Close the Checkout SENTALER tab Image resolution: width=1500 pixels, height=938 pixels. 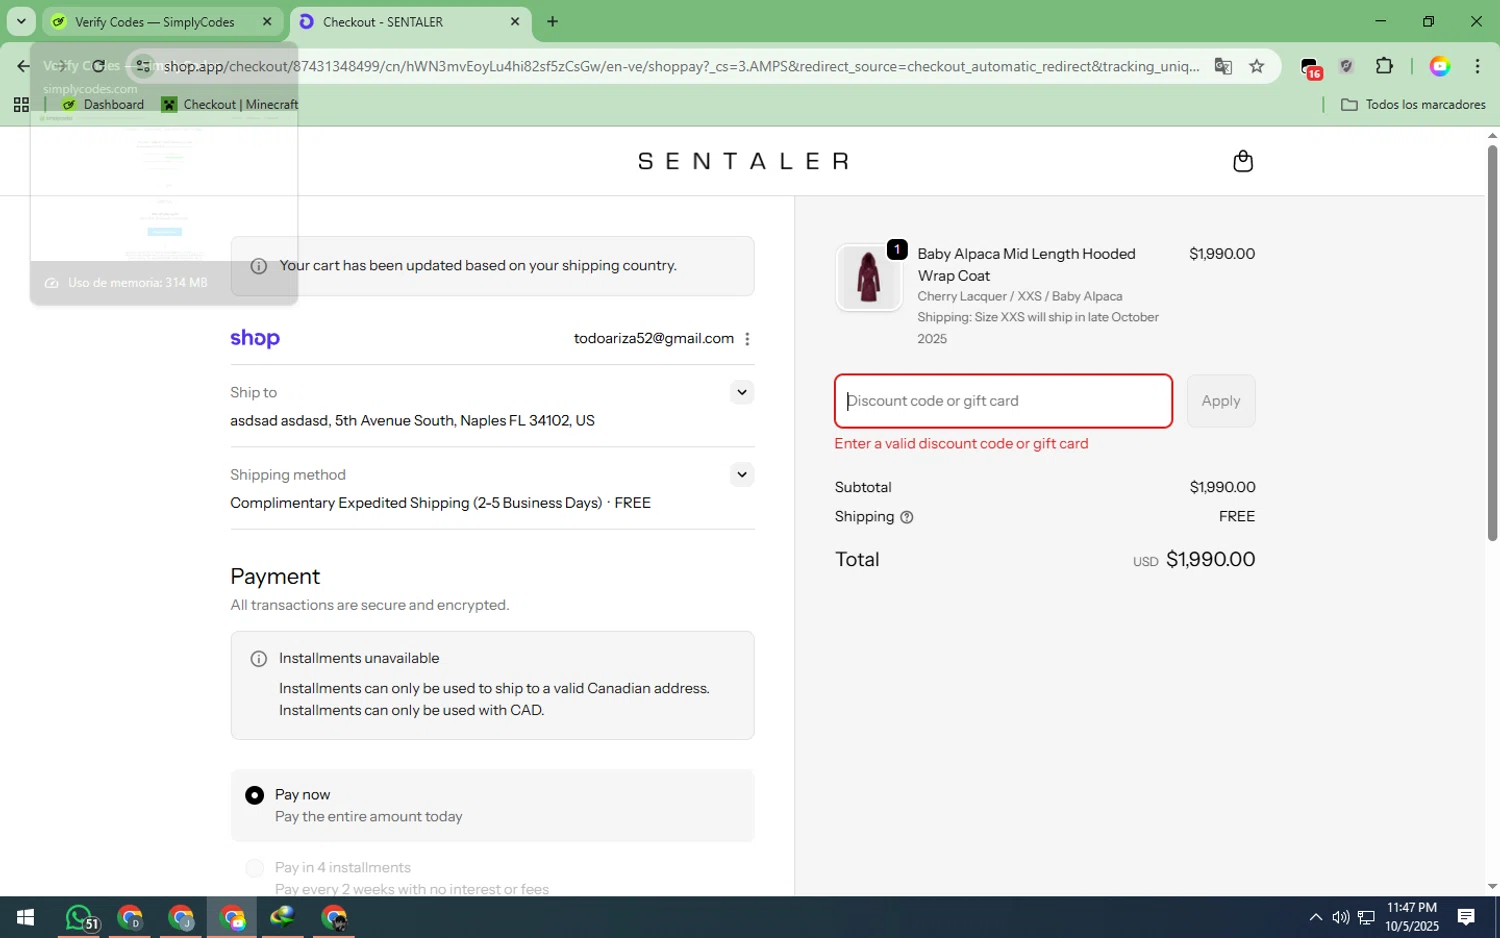[x=515, y=21]
